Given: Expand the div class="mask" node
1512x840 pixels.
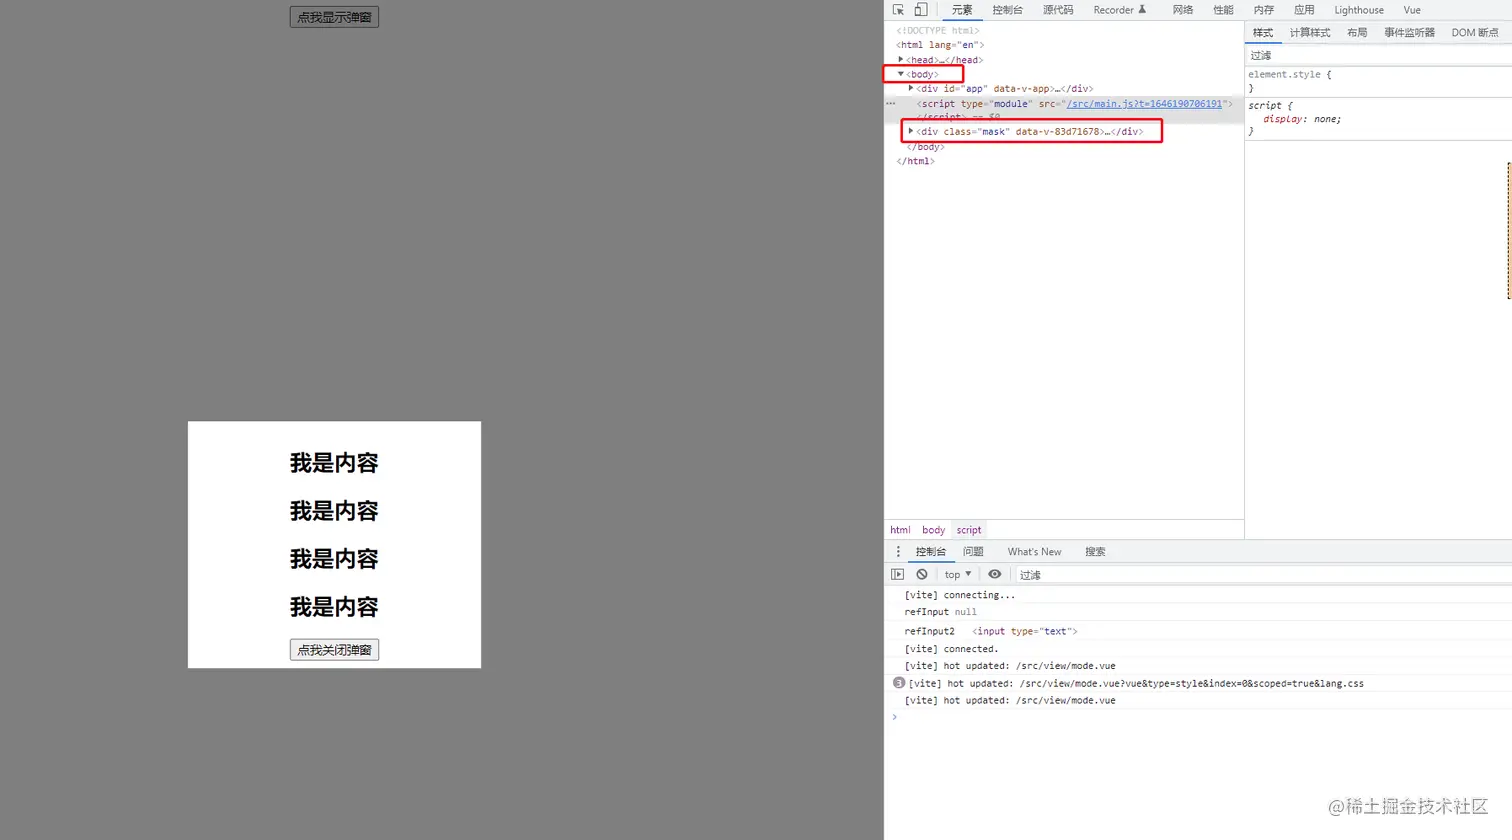Looking at the screenshot, I should click(911, 131).
